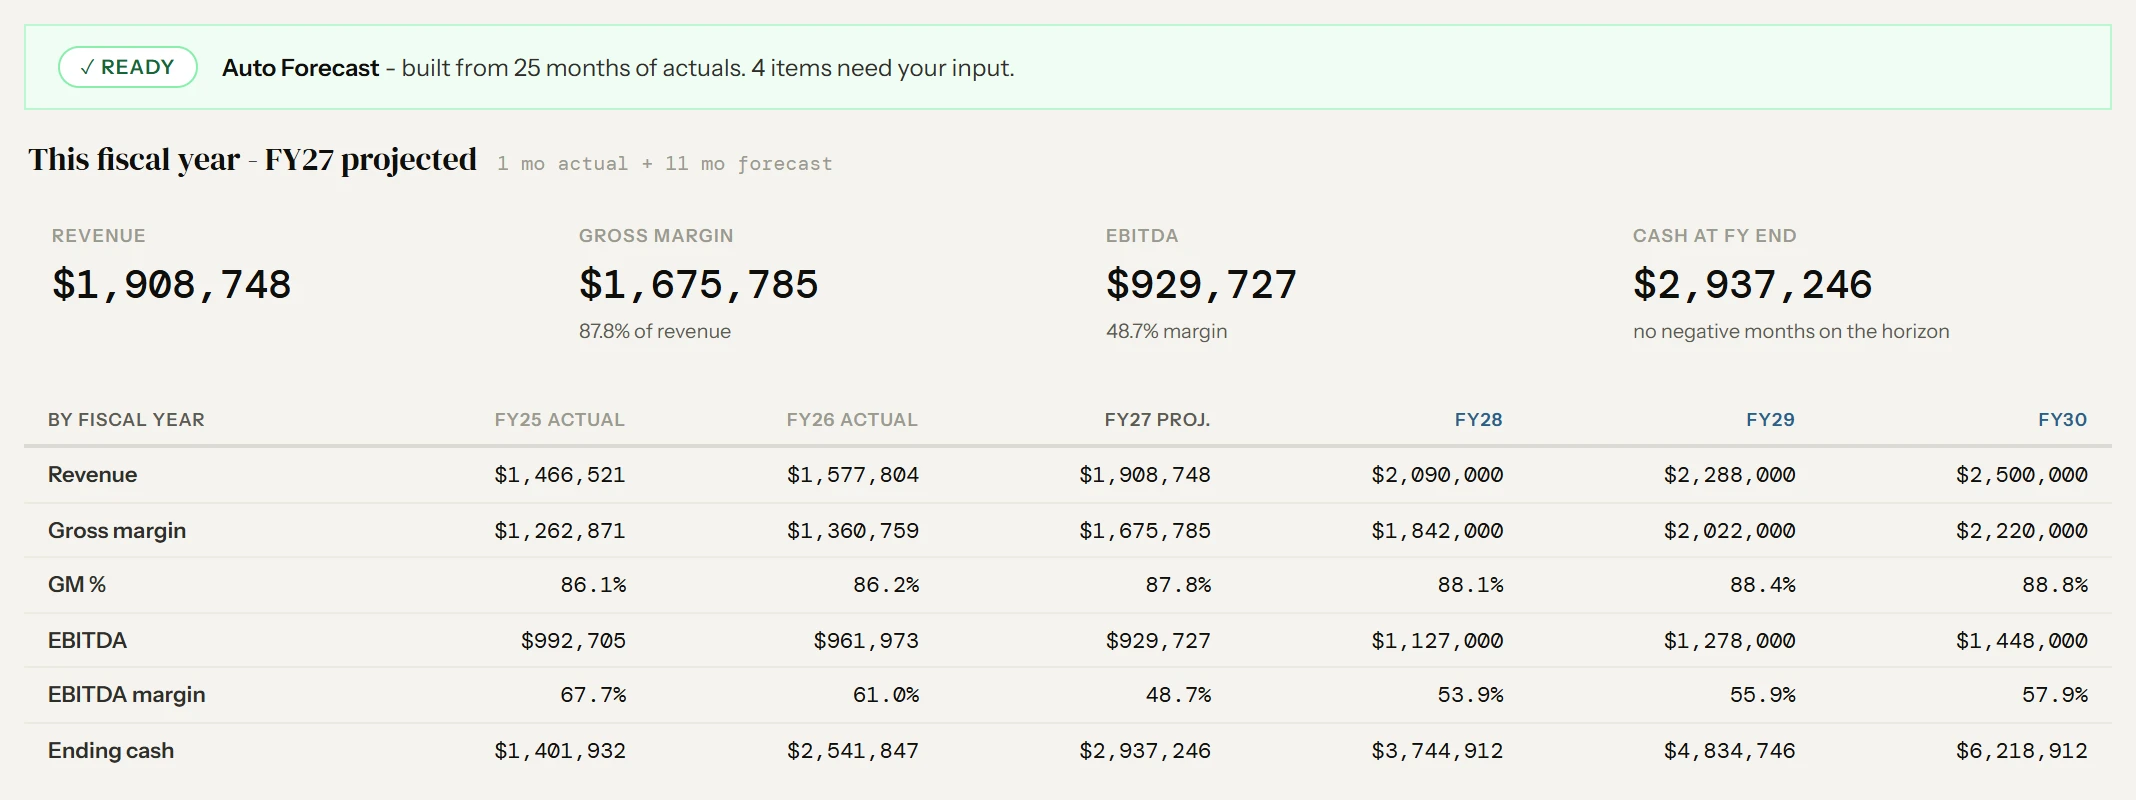Screen dimensions: 2136x800
Task: Click the "Gross margin" table row label
Action: 117,530
